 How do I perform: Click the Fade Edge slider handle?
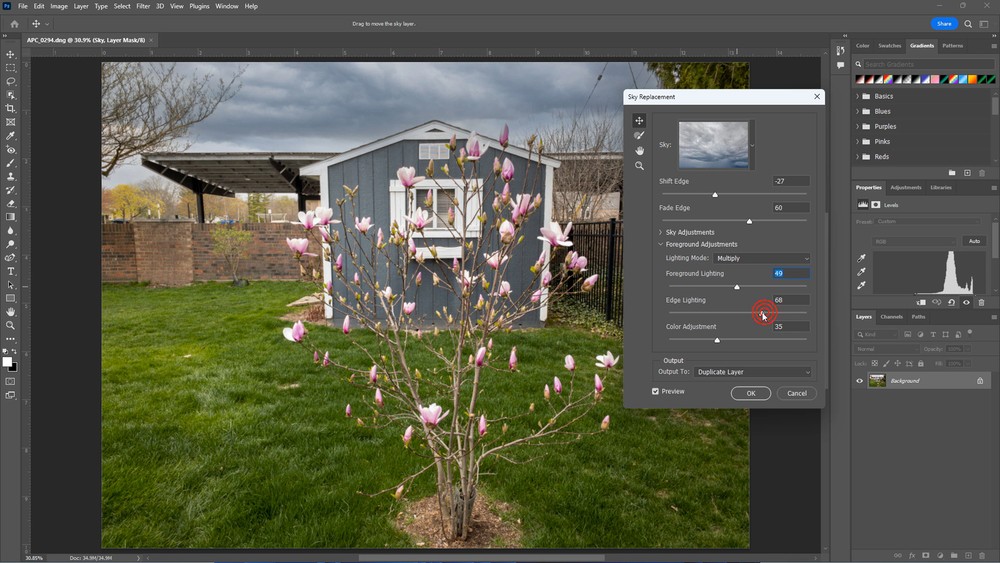[749, 221]
